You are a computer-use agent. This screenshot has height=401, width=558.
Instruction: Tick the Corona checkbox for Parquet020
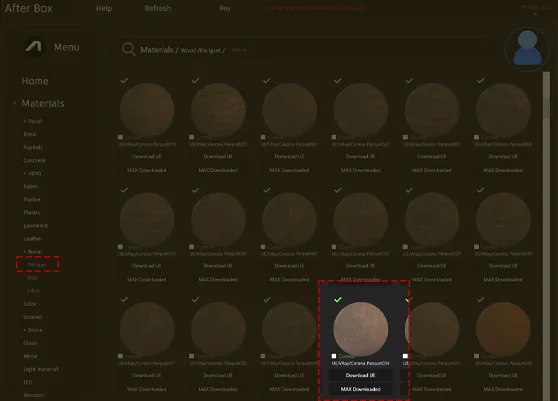pos(191,137)
